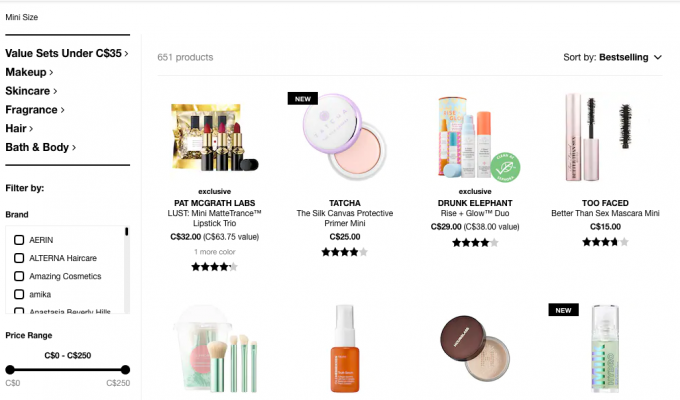Expand the Makeup category

29,72
